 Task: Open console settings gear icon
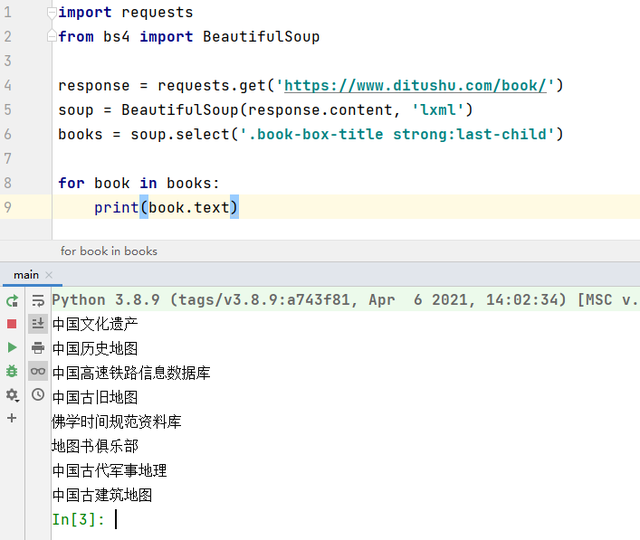12,395
